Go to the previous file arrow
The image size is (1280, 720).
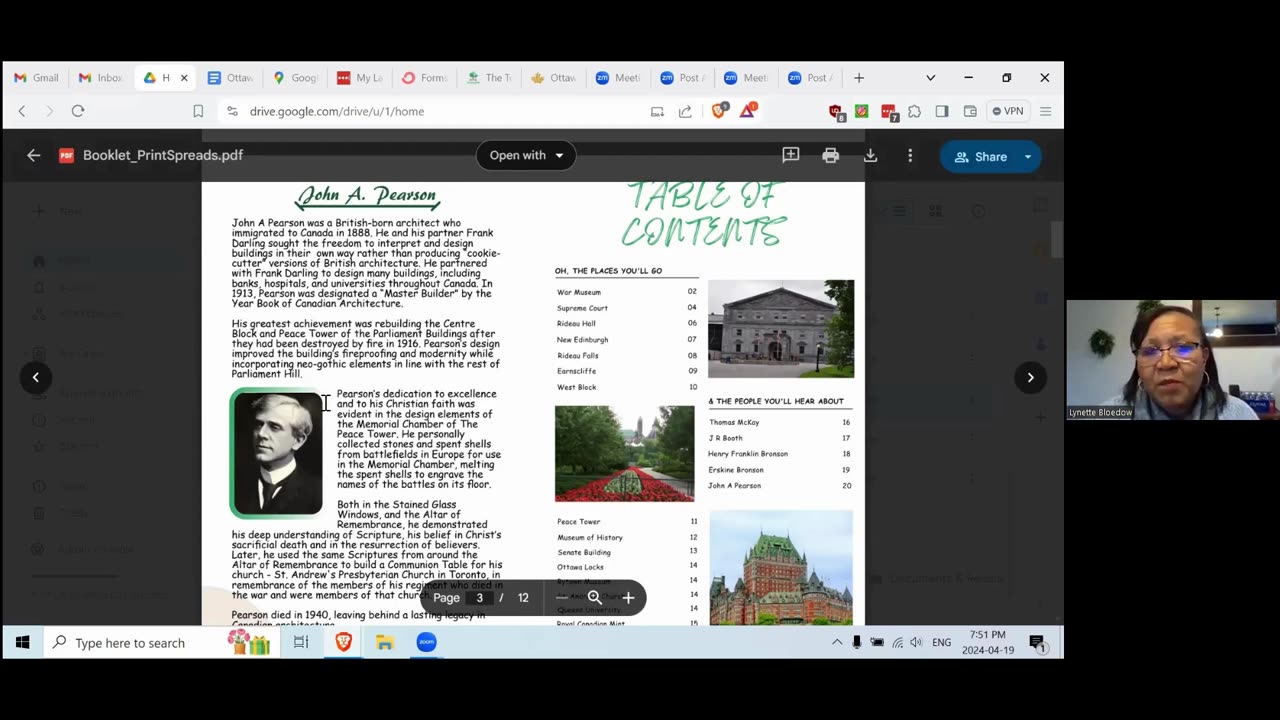coord(35,377)
